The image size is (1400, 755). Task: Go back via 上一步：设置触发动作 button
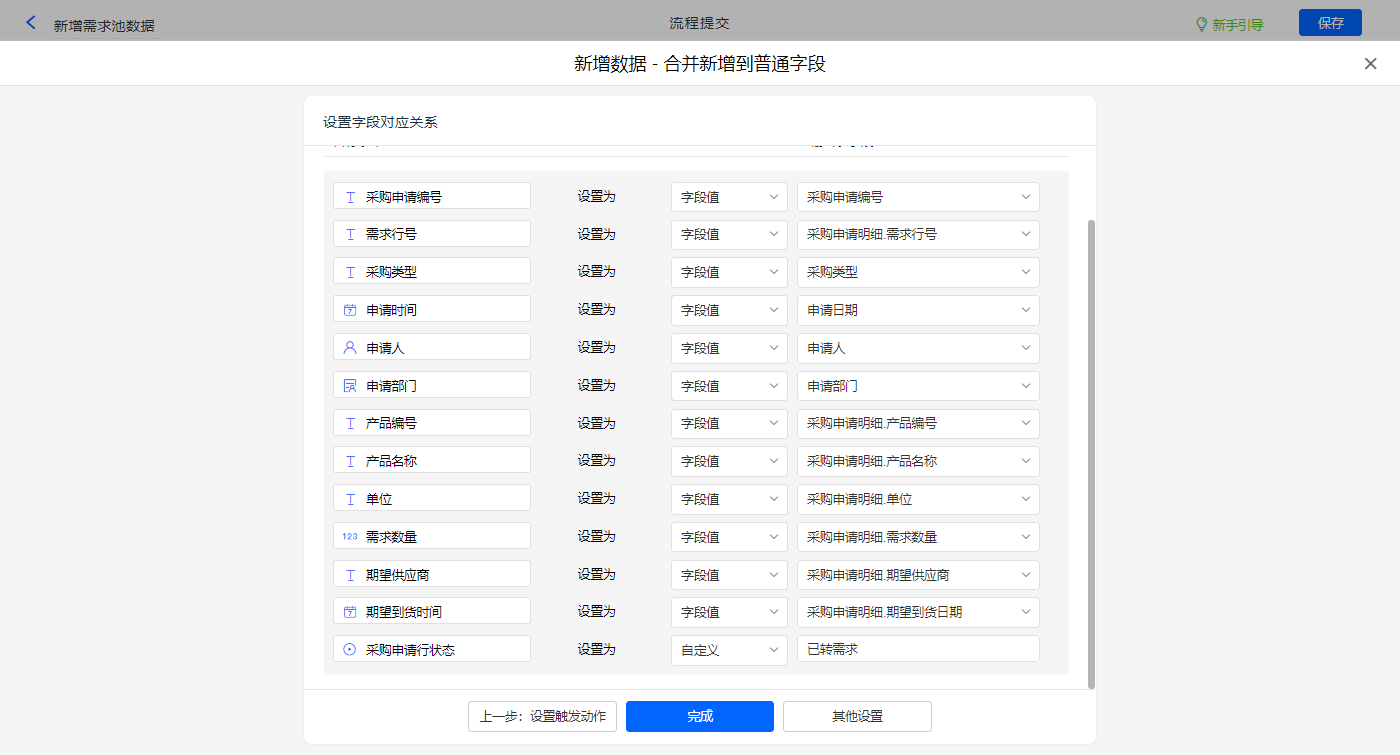click(543, 716)
